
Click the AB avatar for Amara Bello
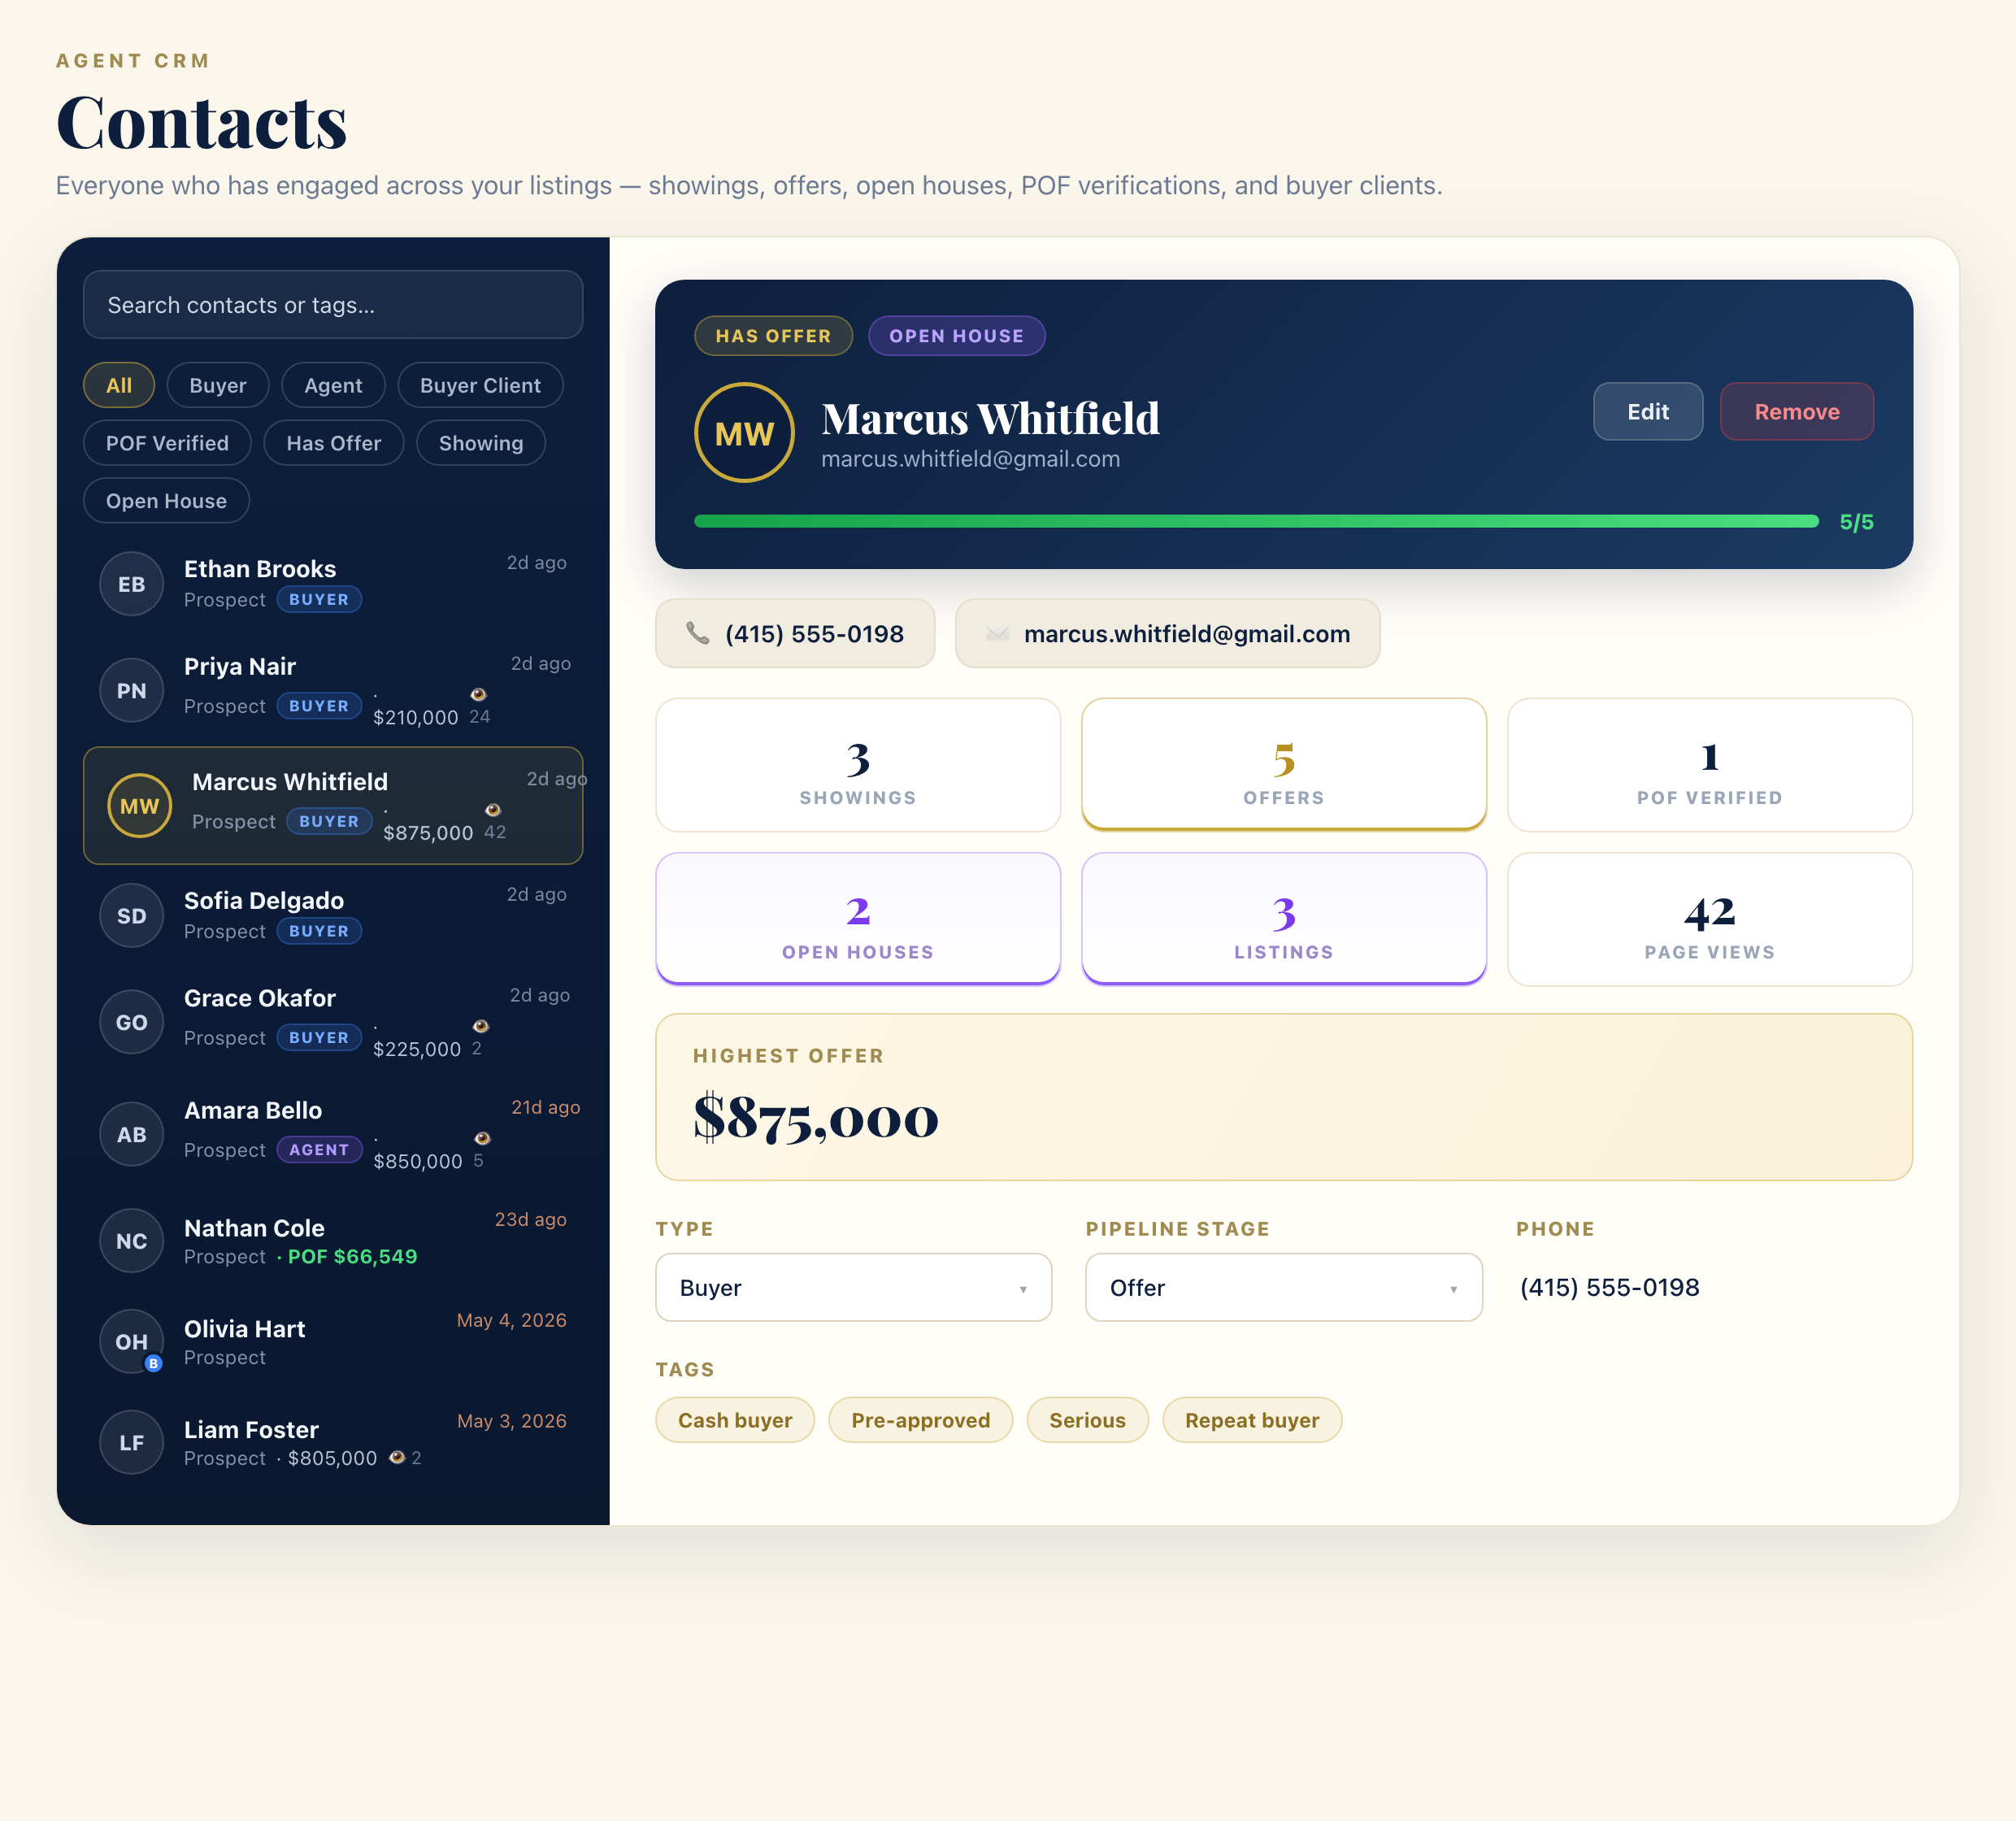click(x=131, y=1134)
